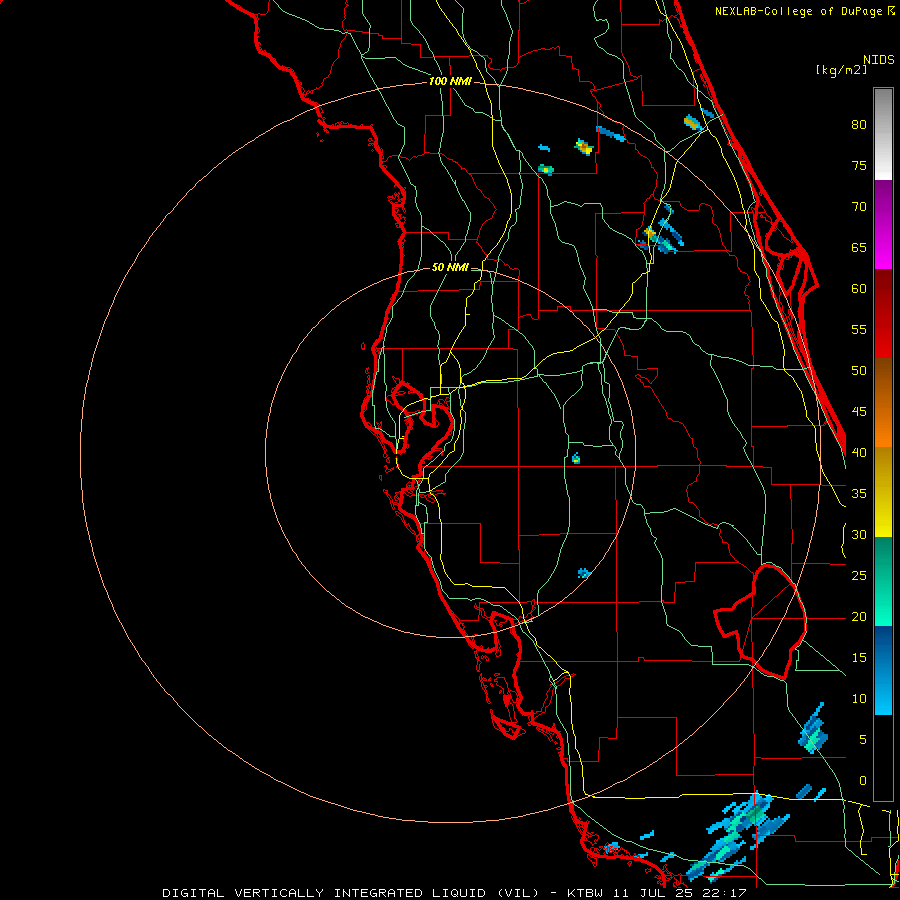Click the 5 value on the color scale
This screenshot has height=900, width=900.
863,740
